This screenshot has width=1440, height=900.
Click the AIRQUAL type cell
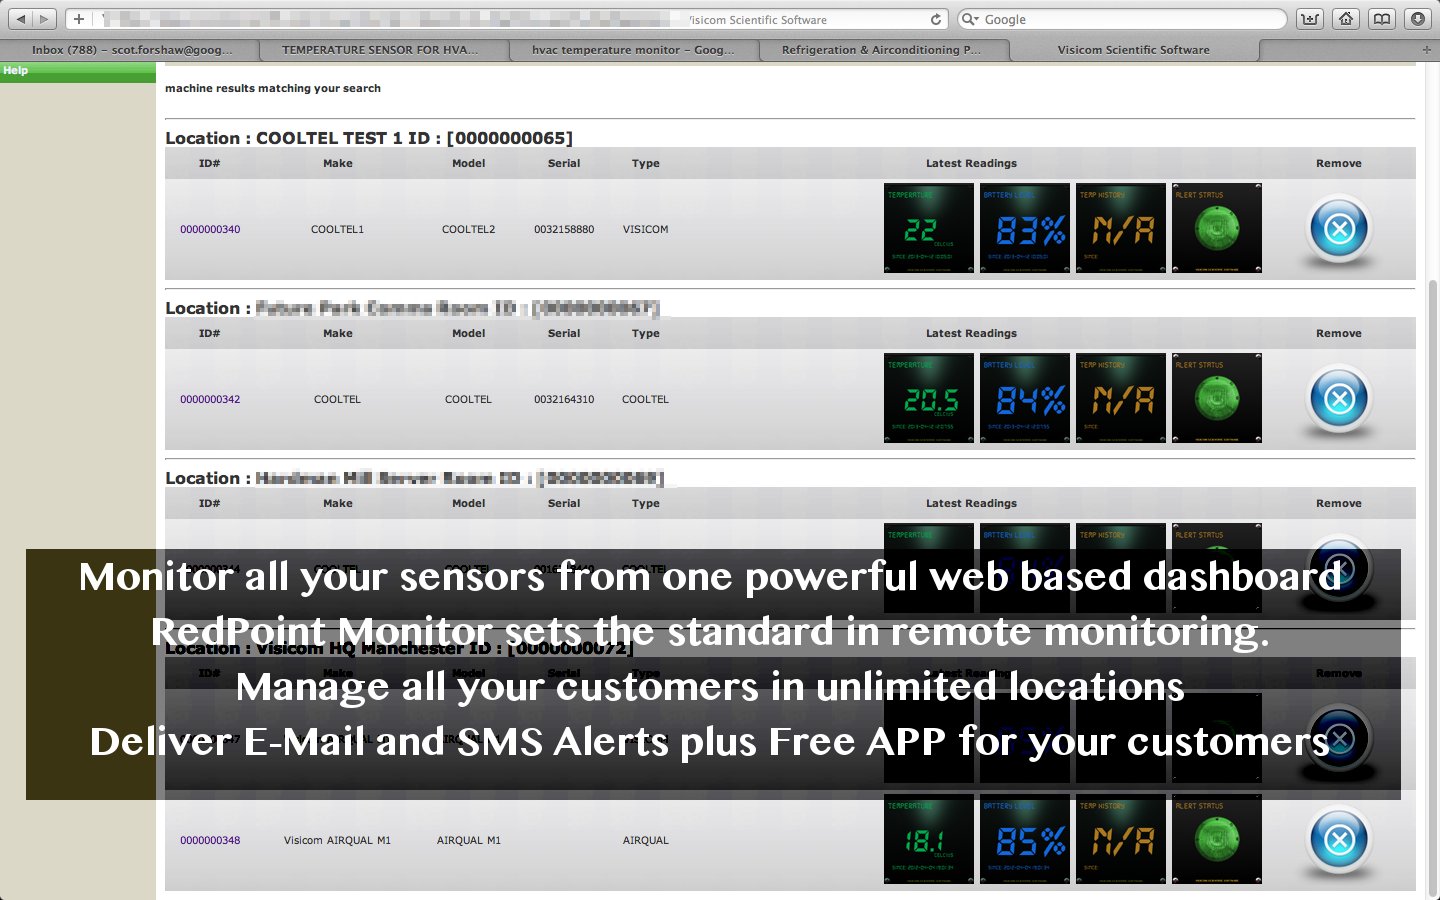(646, 840)
